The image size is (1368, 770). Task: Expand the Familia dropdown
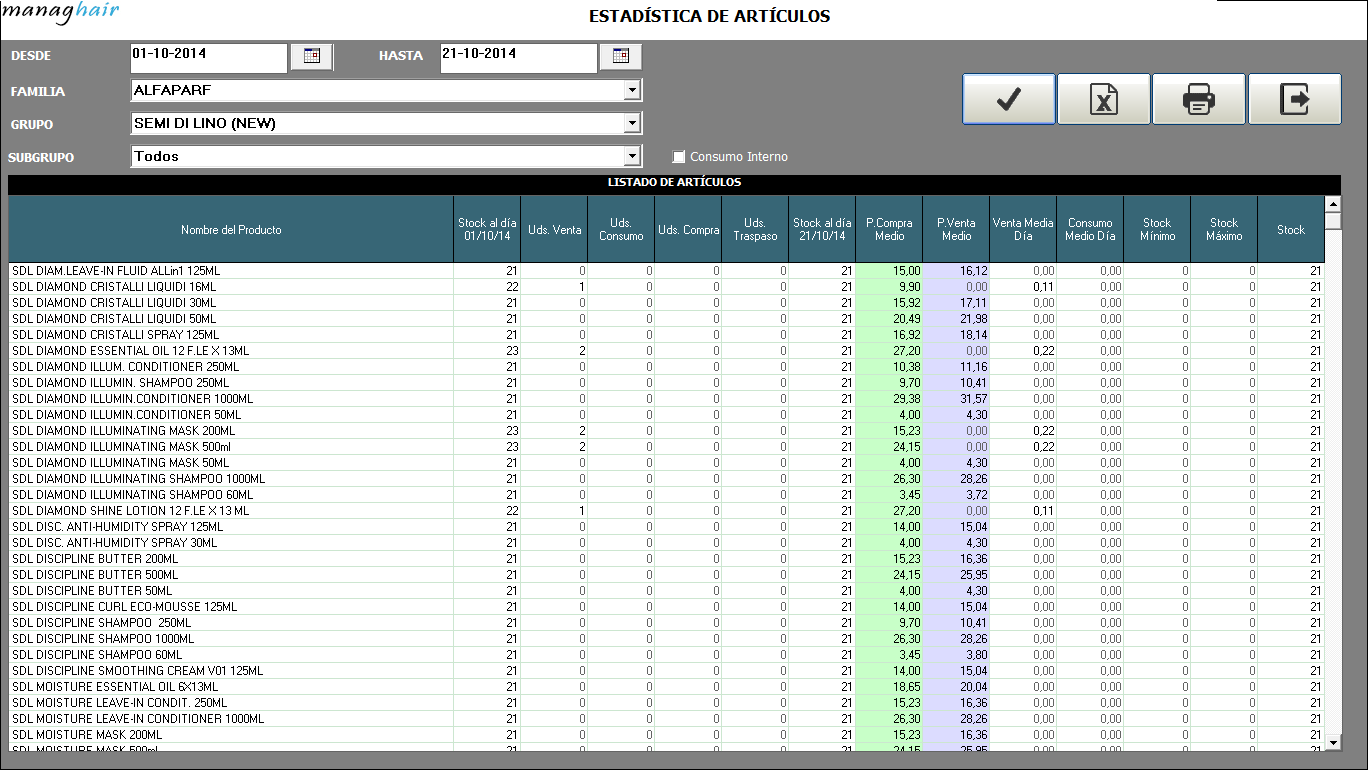[x=631, y=91]
